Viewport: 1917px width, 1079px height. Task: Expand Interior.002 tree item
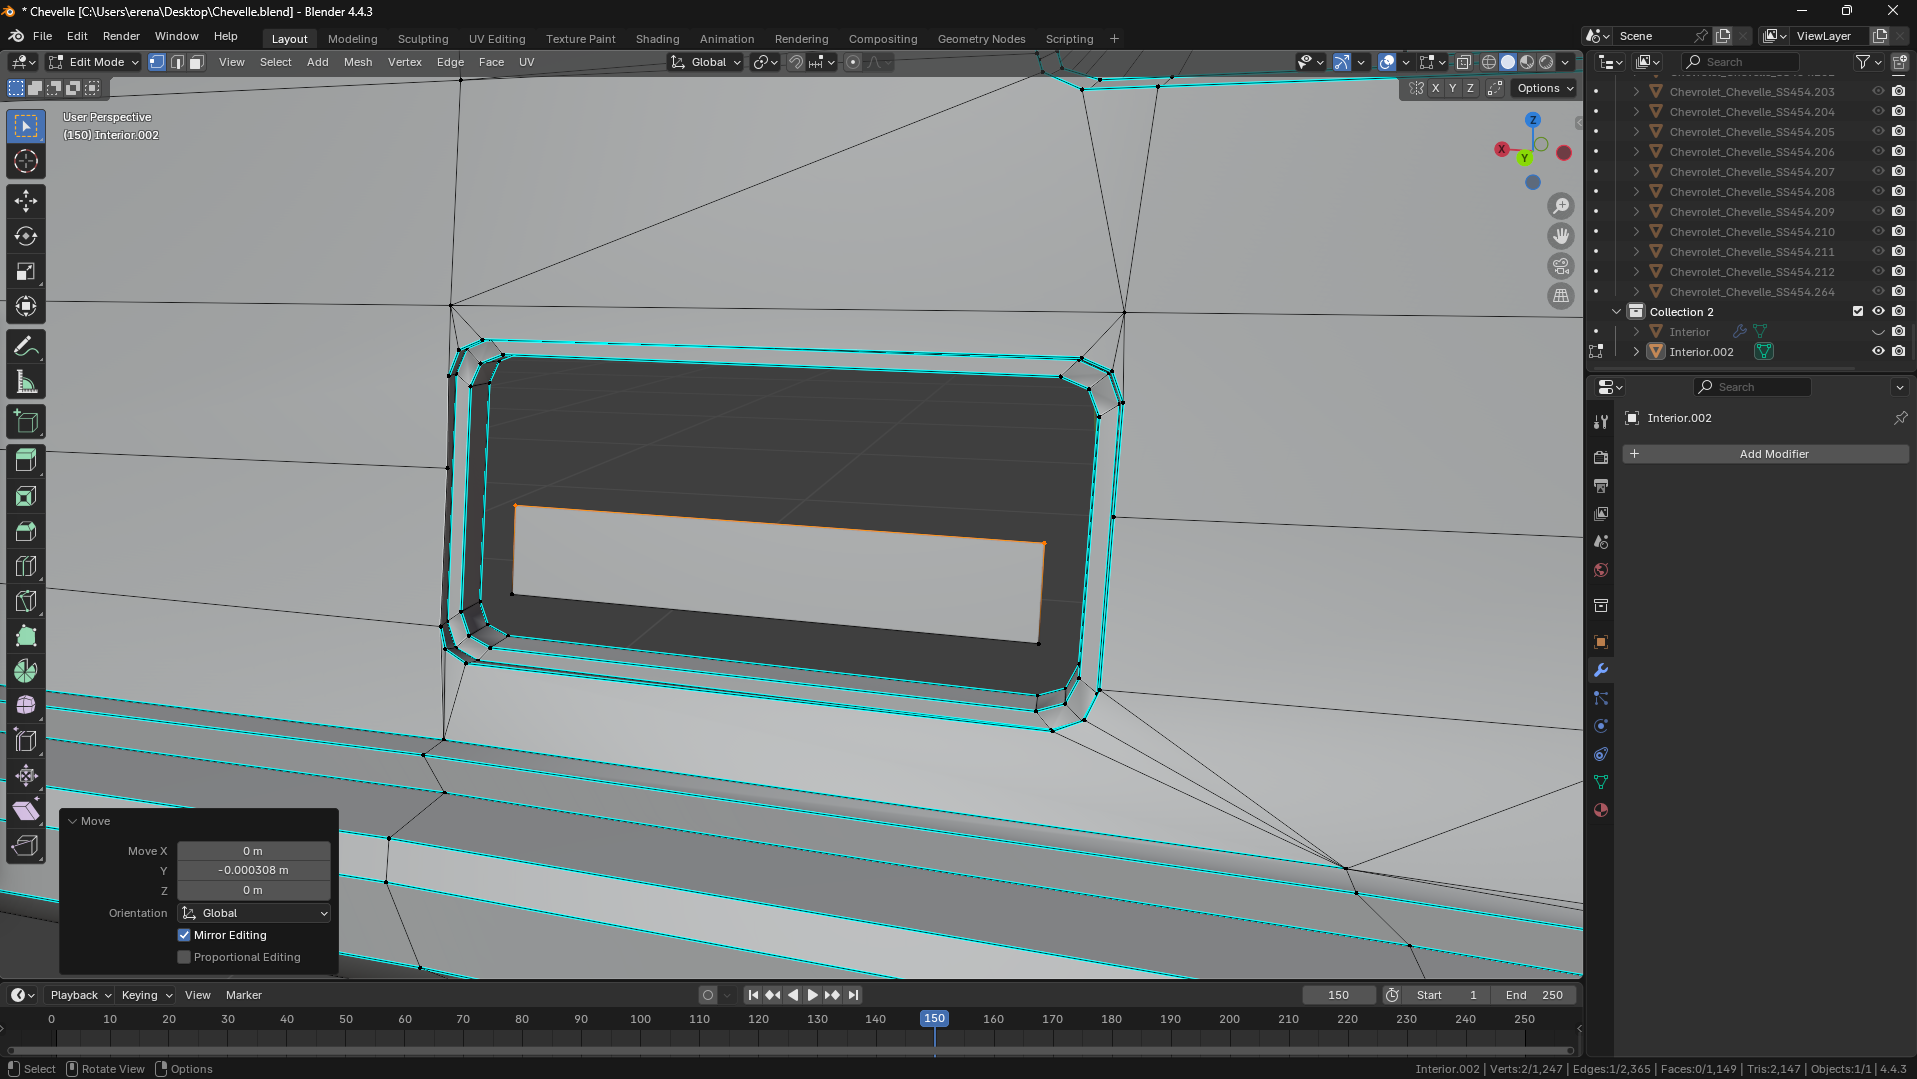pos(1636,351)
